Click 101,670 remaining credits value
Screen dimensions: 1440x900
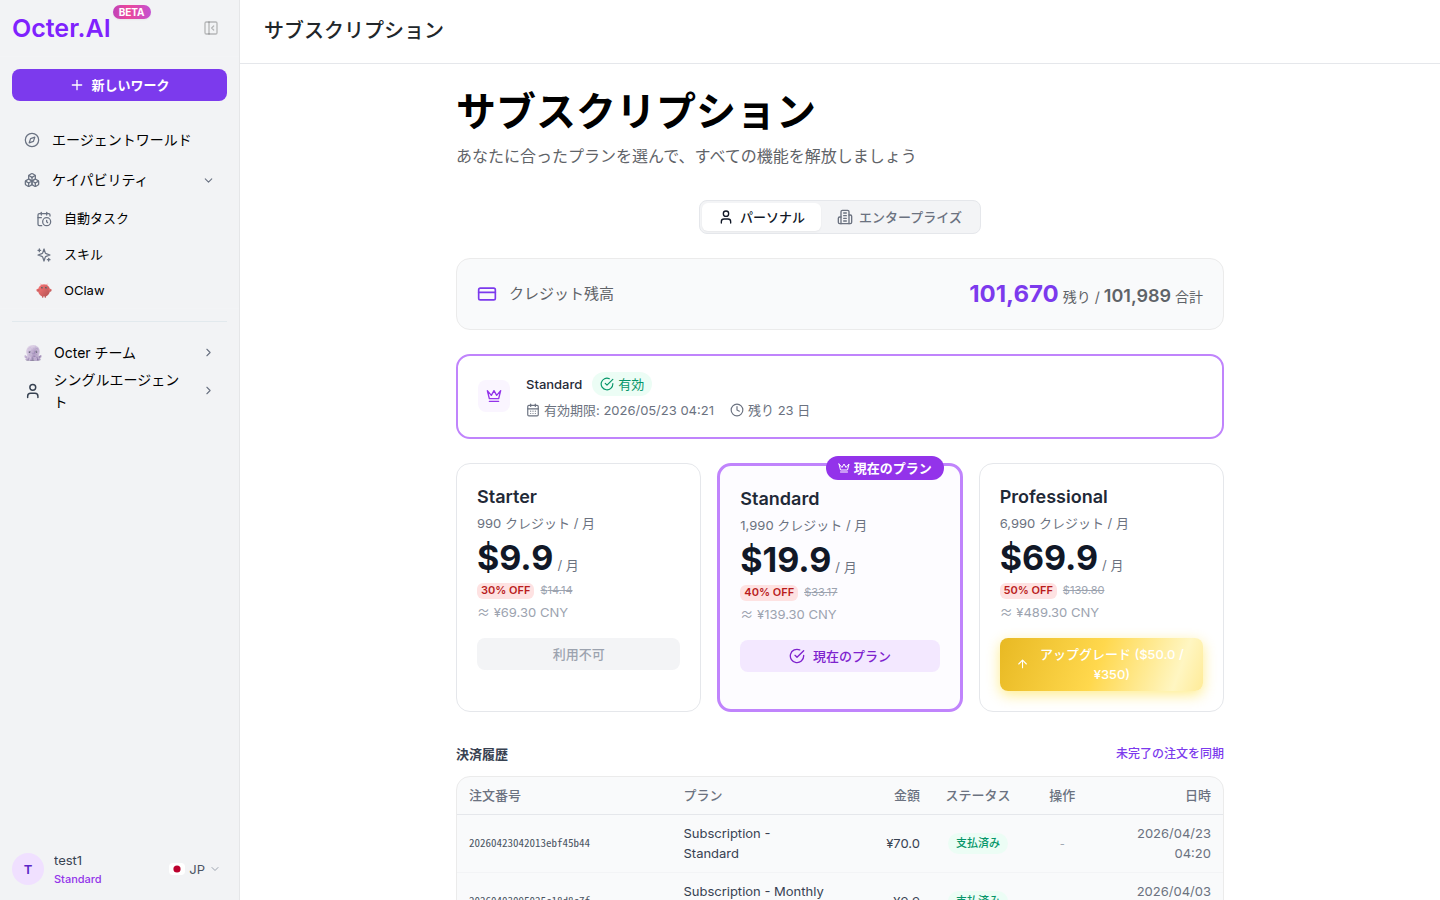pyautogui.click(x=1013, y=294)
